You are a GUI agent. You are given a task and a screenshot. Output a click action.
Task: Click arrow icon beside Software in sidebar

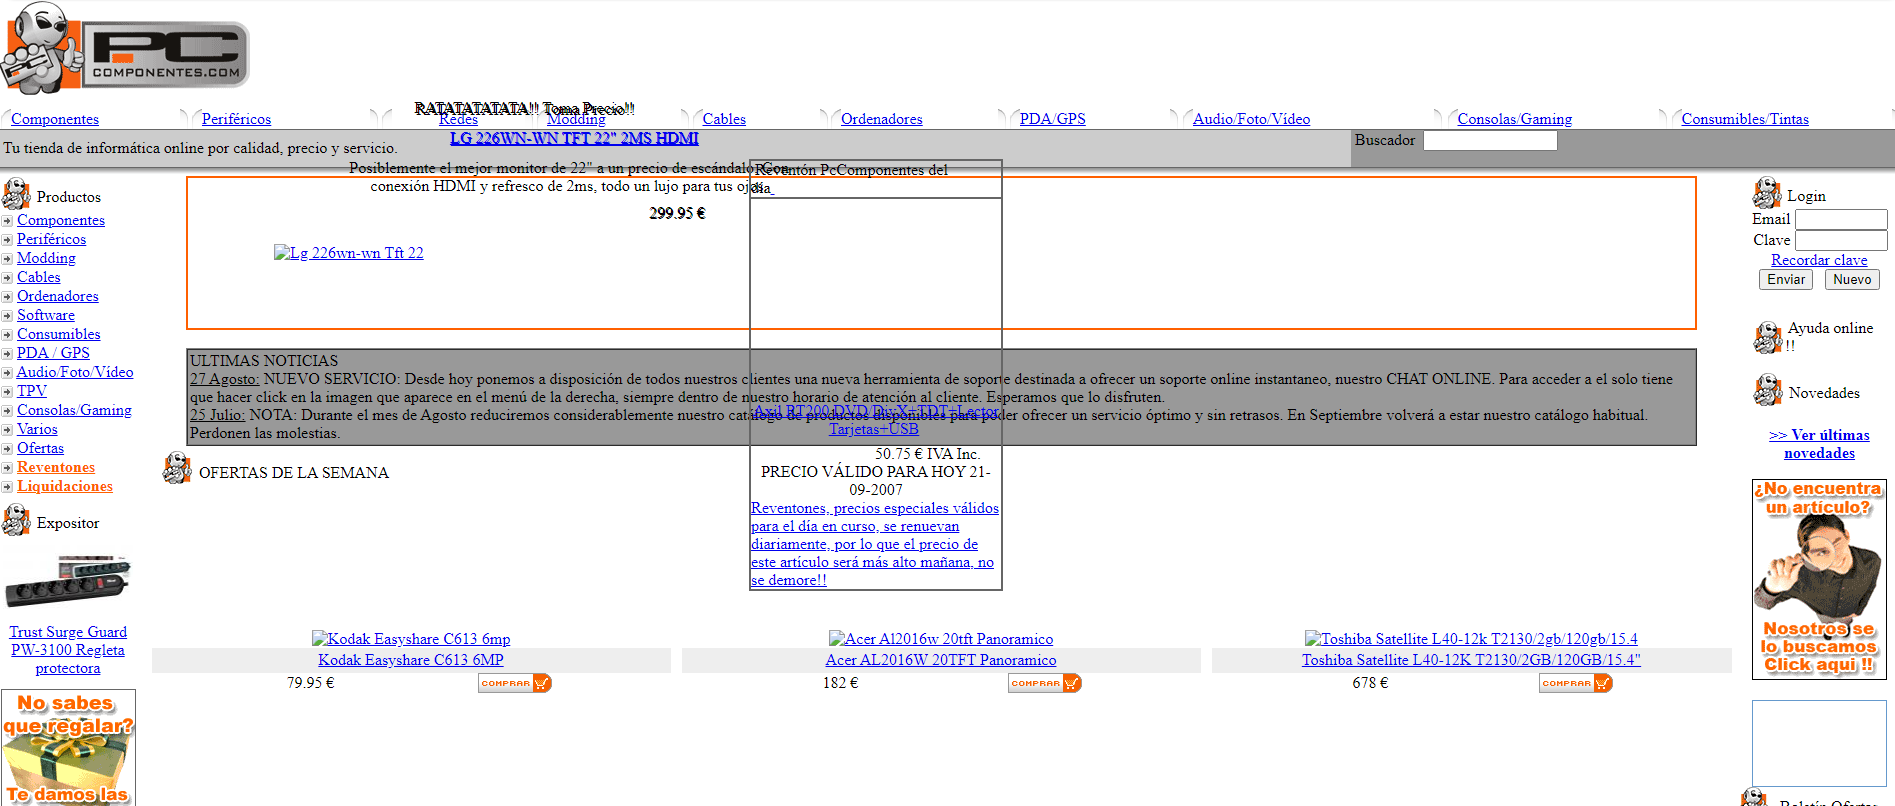(7, 316)
